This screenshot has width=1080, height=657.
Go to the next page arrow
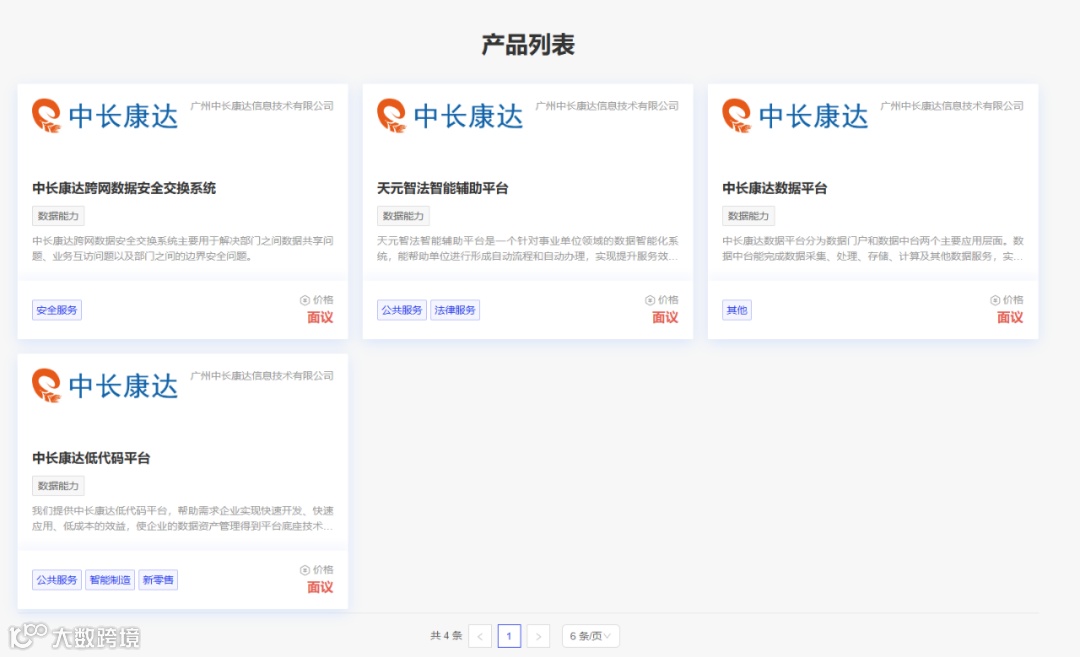coord(538,636)
